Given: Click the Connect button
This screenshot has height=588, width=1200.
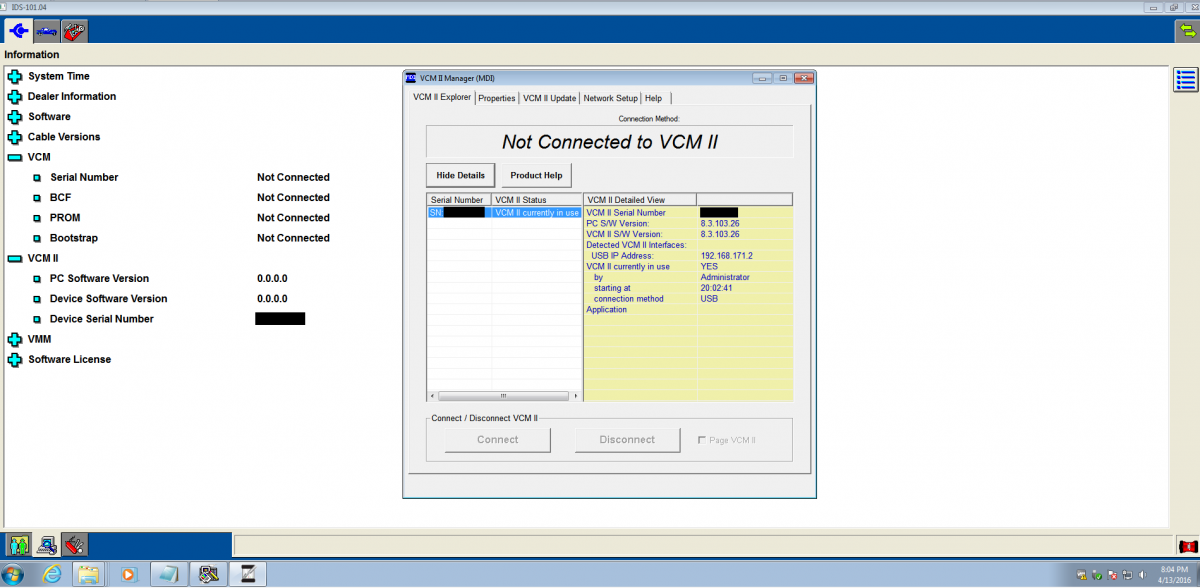Looking at the screenshot, I should point(498,439).
